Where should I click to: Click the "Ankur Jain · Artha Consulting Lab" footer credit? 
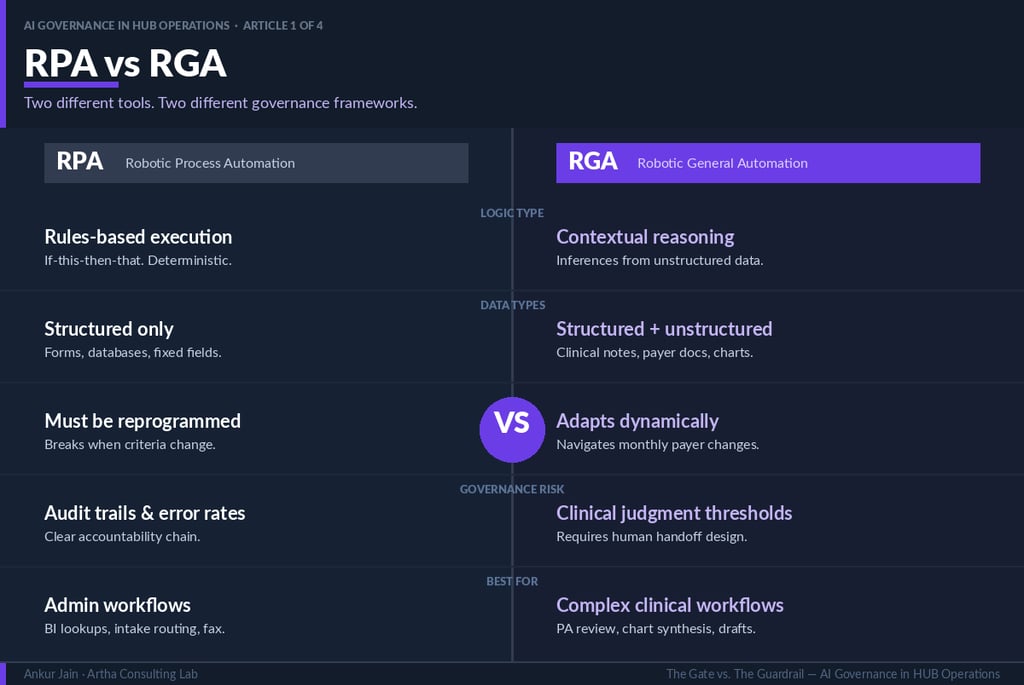111,674
